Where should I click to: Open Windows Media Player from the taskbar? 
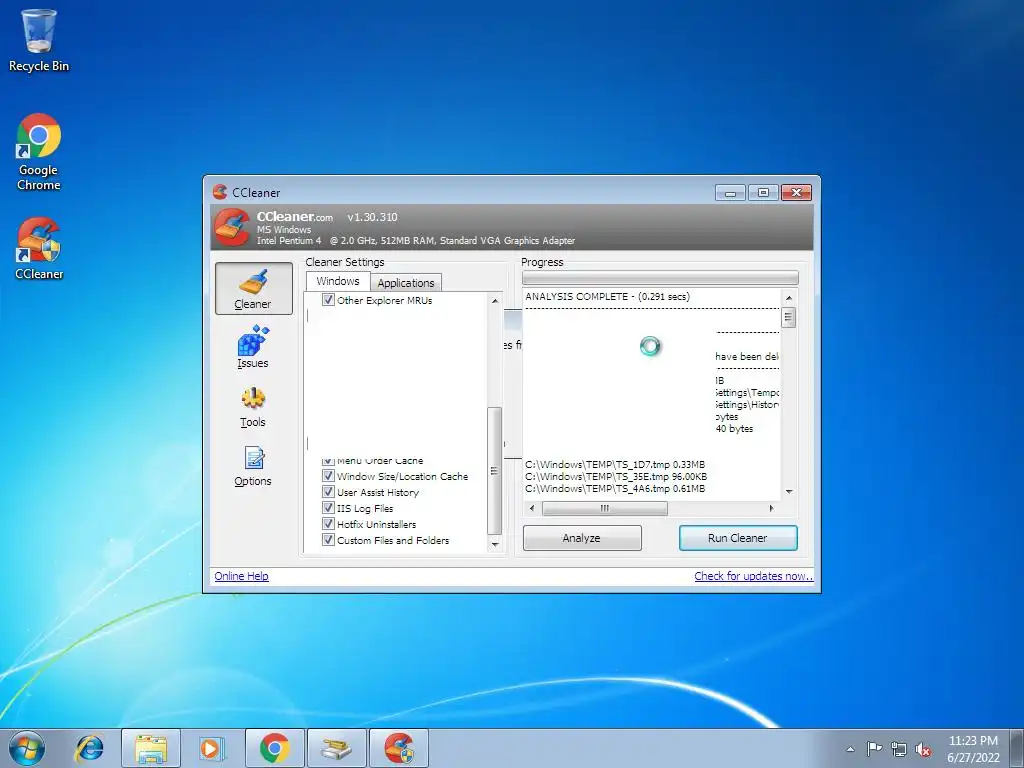[x=212, y=748]
